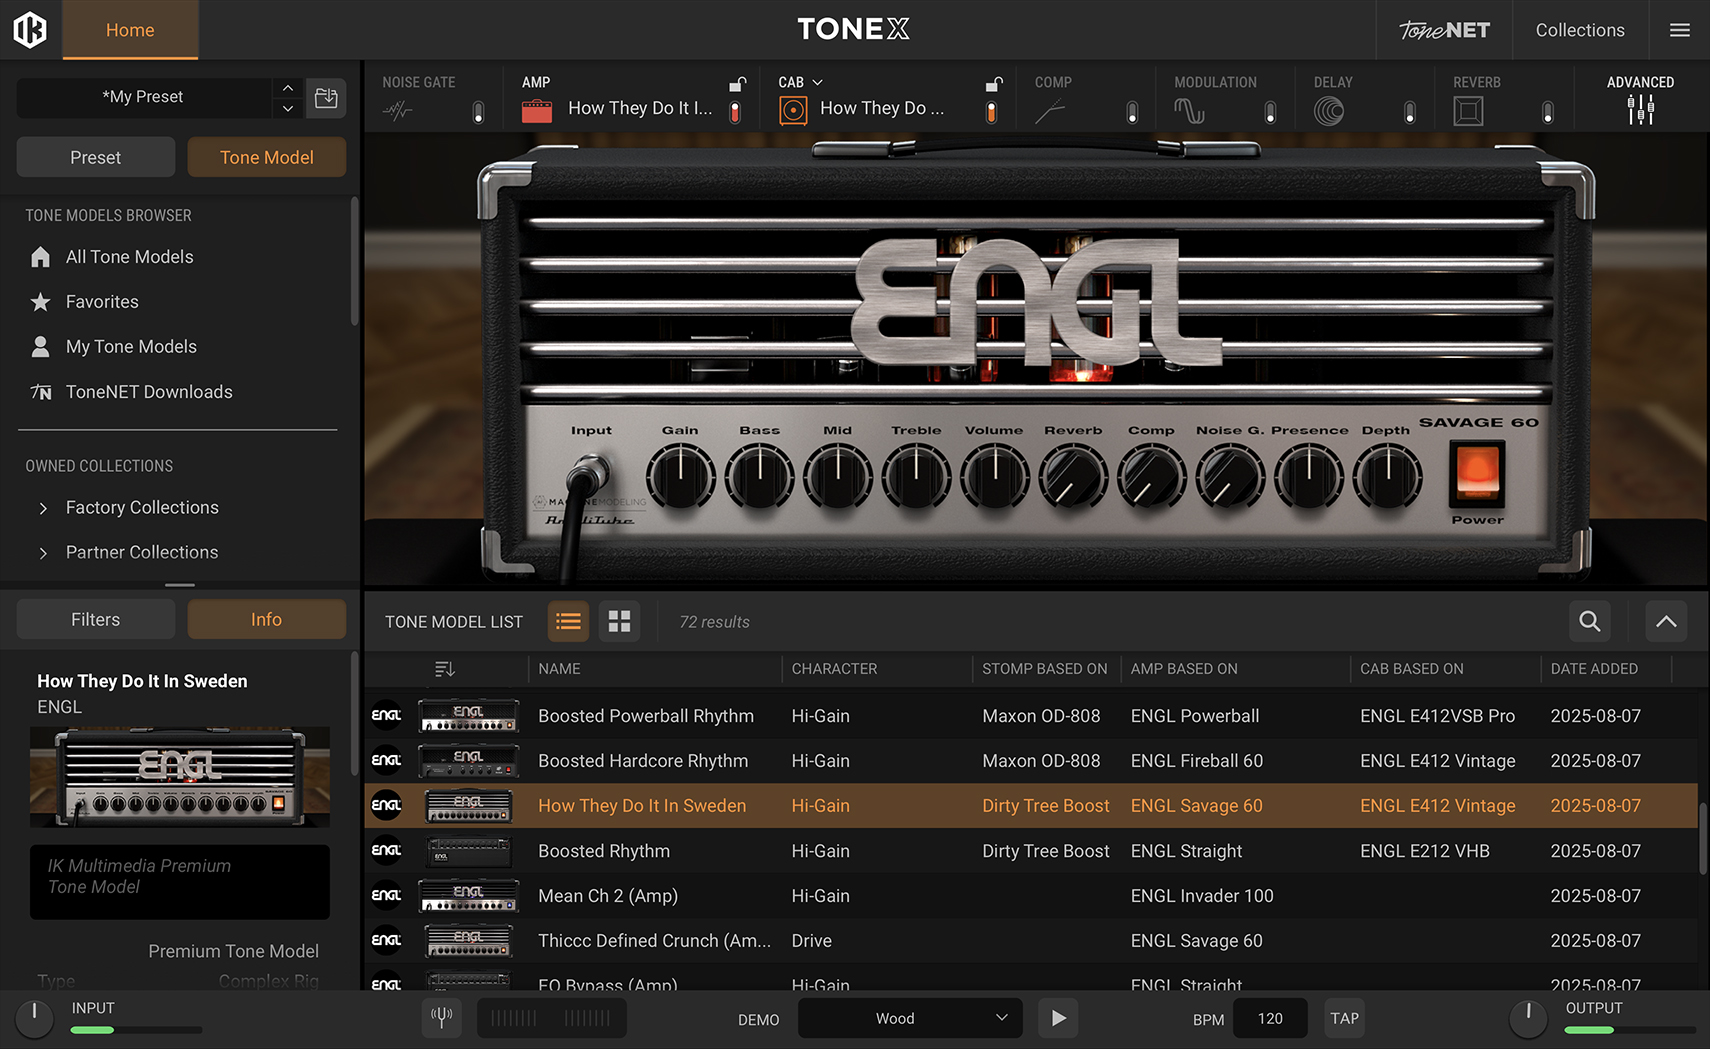Viewport: 1710px width, 1049px height.
Task: Switch to grid view in Tone Model List
Action: 619,622
